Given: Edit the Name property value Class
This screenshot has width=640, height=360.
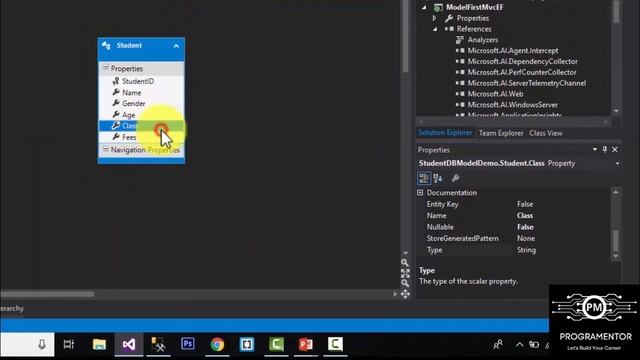Looking at the screenshot, I should coord(525,216).
